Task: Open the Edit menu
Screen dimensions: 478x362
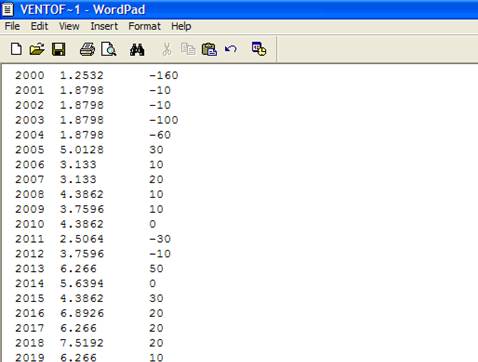Action: (x=39, y=26)
